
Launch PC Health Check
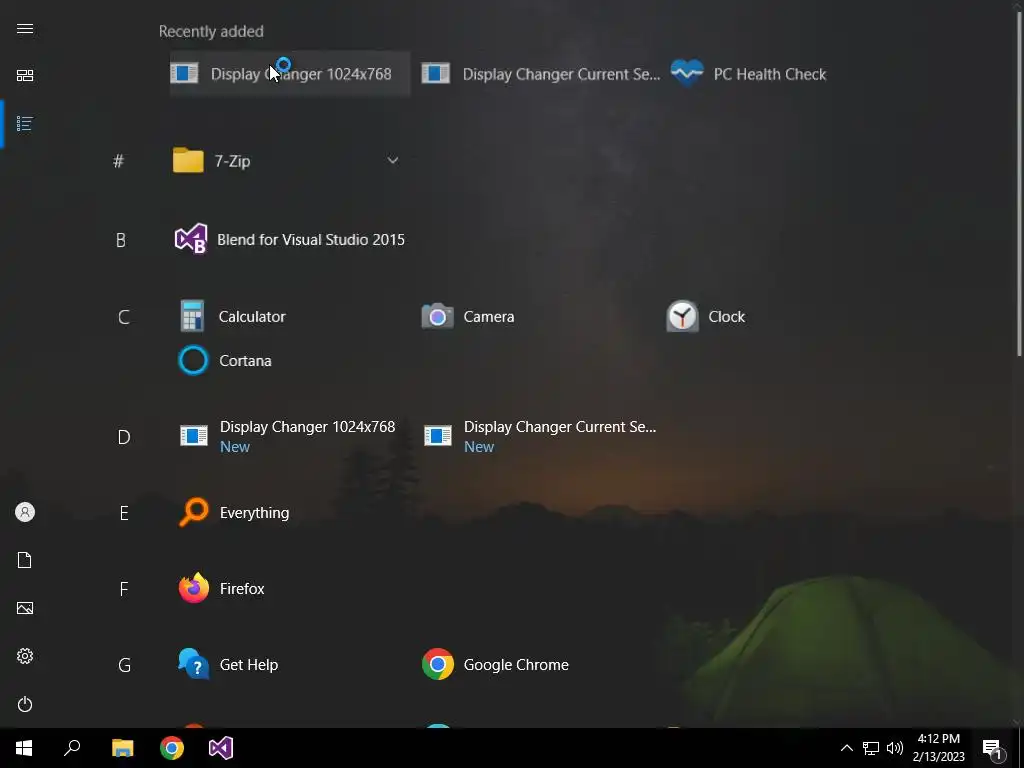(x=748, y=74)
